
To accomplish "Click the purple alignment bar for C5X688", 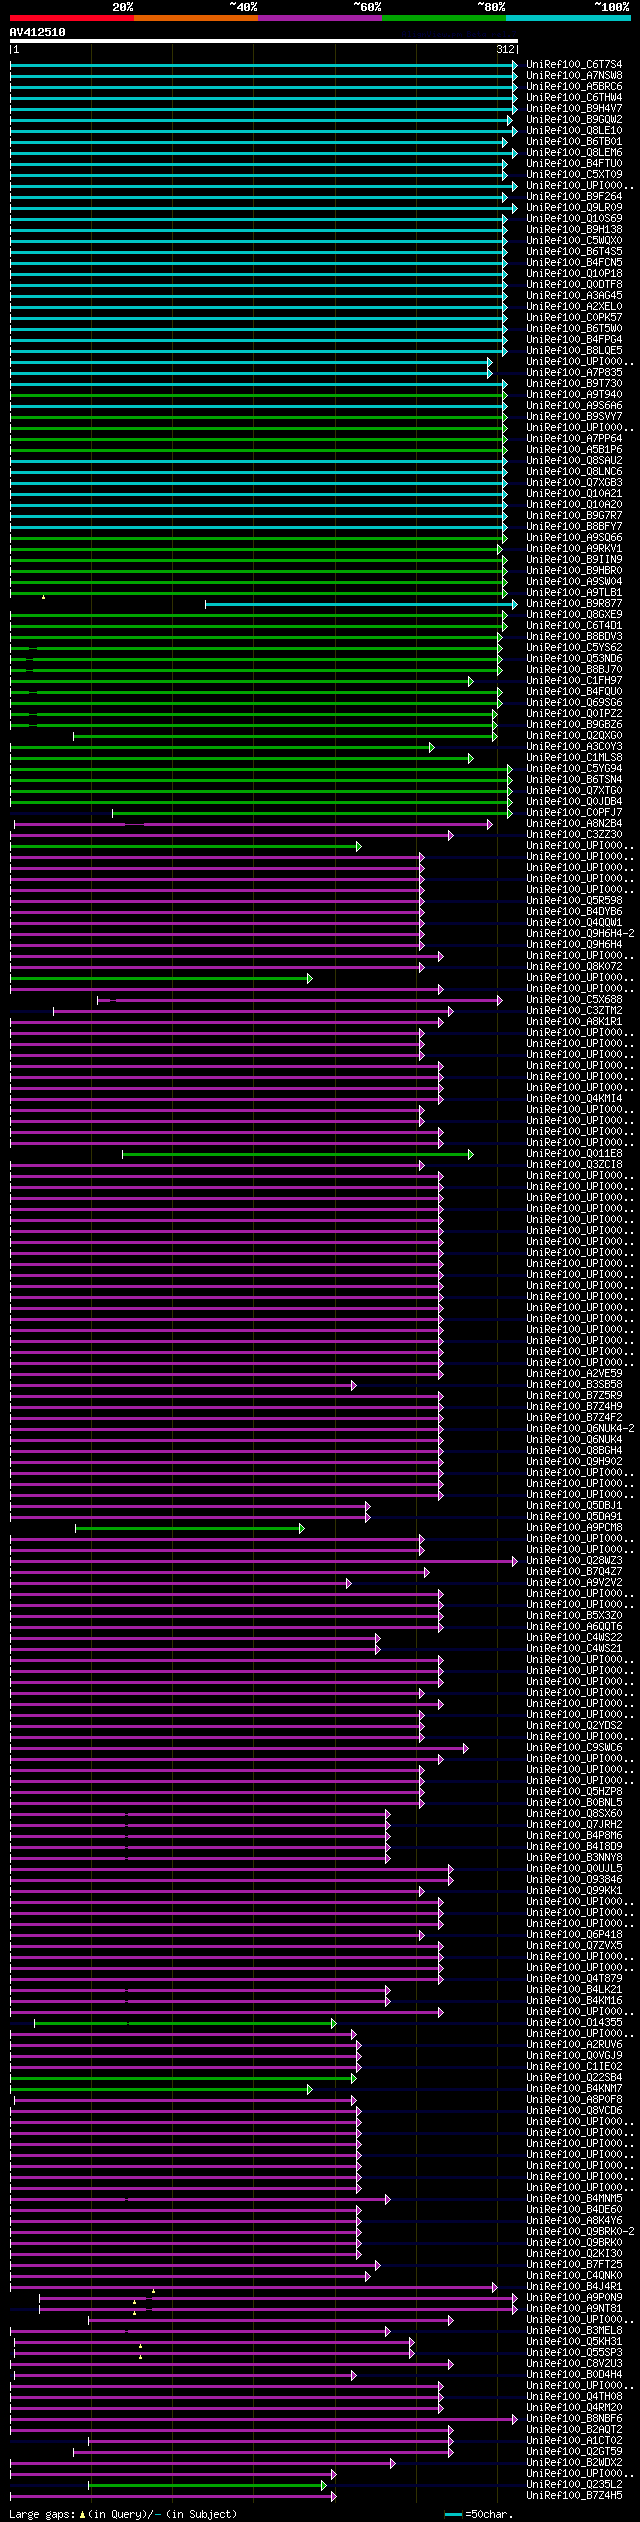I will click(300, 1000).
